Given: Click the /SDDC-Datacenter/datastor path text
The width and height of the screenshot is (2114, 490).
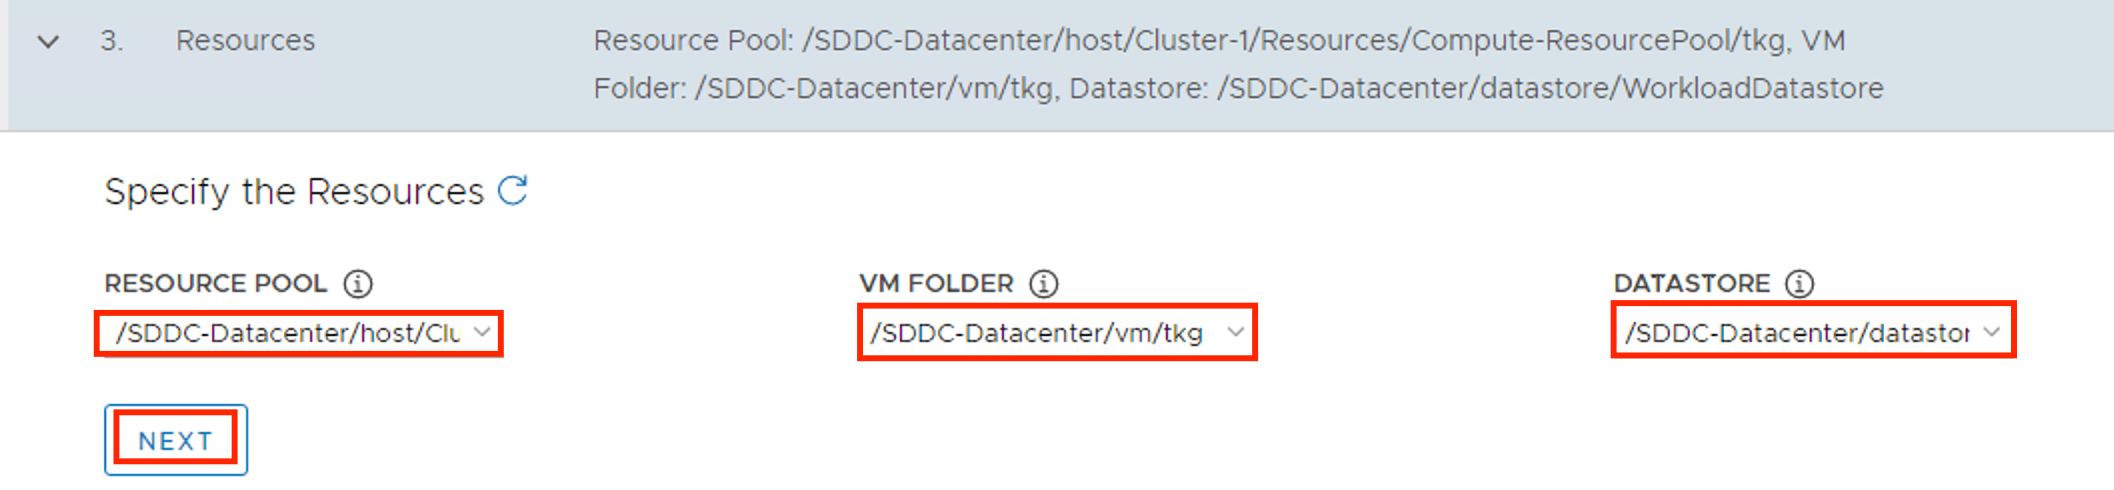Looking at the screenshot, I should coord(1797,333).
